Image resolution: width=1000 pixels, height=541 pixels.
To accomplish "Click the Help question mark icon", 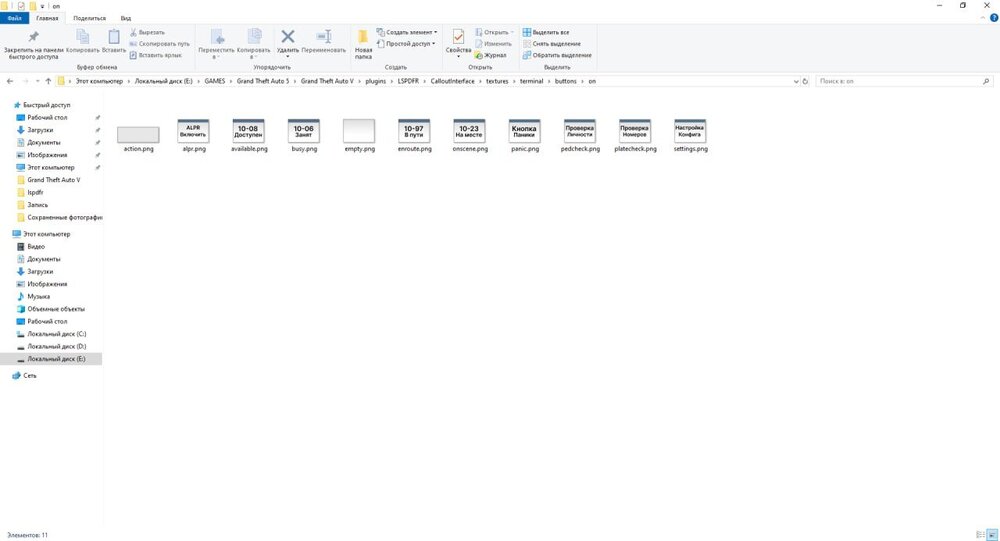I will point(994,18).
